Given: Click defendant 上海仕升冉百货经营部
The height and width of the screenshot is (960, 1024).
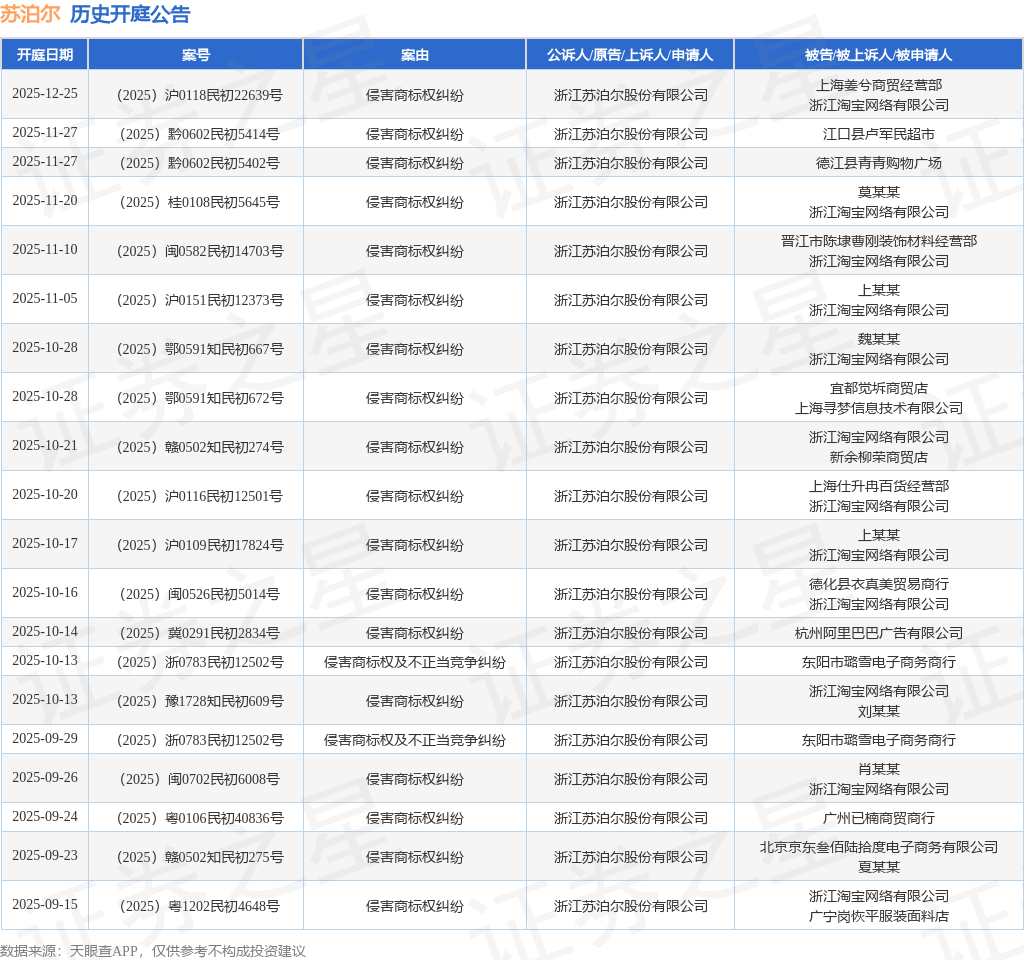Looking at the screenshot, I should point(879,486).
